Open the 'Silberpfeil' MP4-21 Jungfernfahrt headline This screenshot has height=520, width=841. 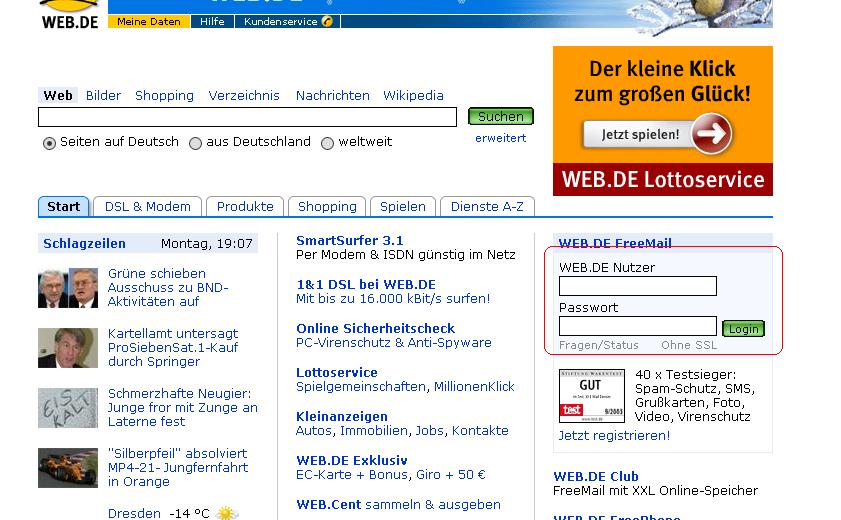point(178,468)
